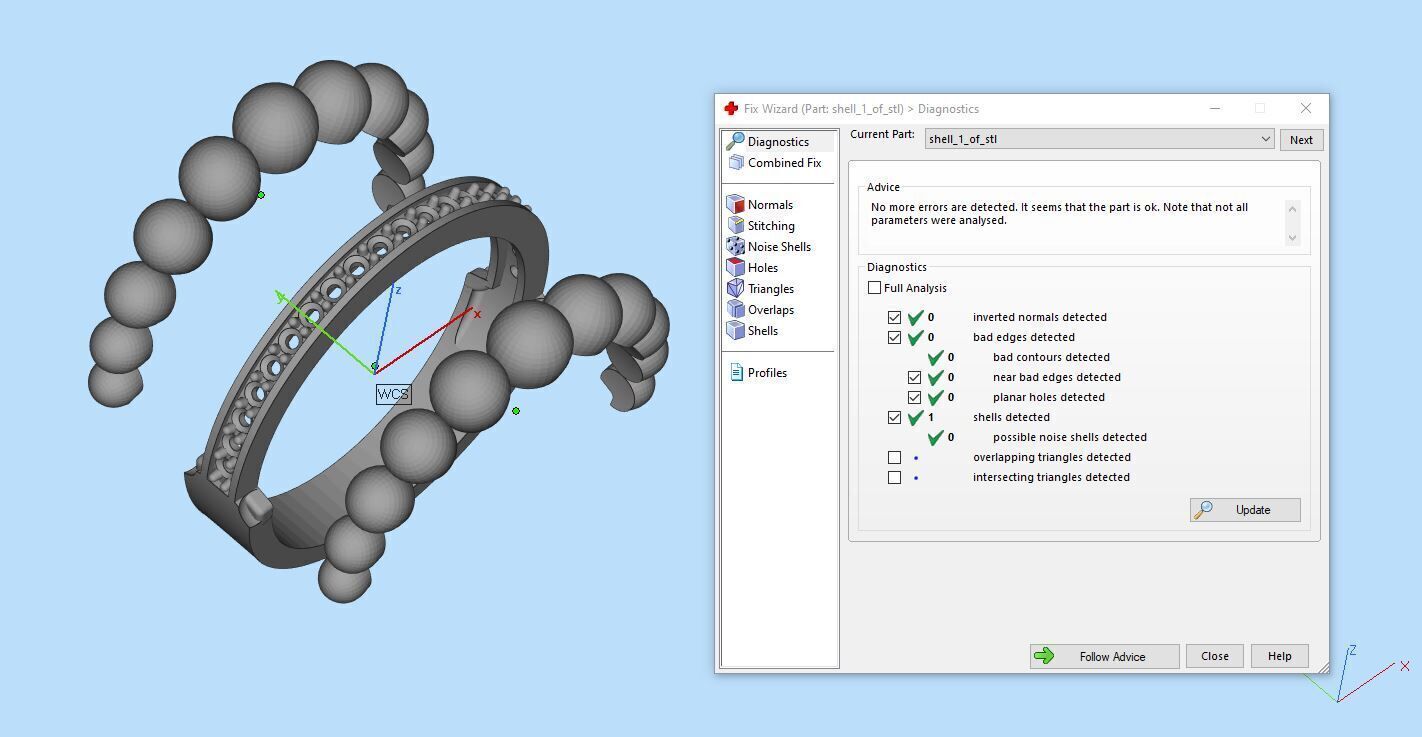Image resolution: width=1422 pixels, height=737 pixels.
Task: Open Diagnostics magnifier icon in sidebar
Action: tap(735, 141)
